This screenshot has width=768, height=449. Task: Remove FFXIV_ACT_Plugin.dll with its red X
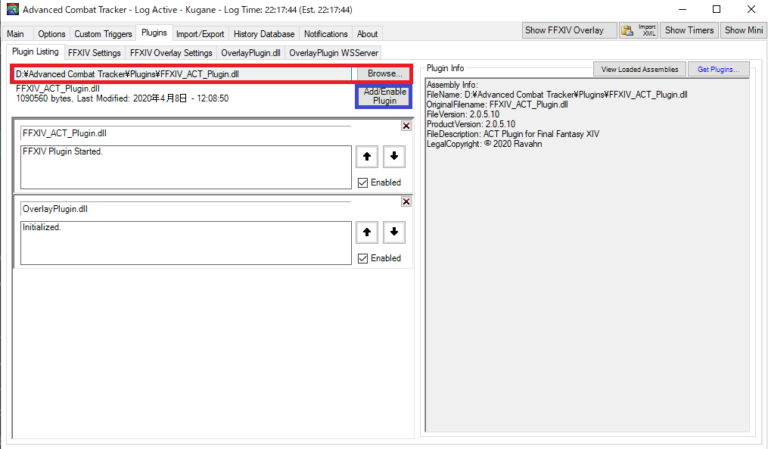(x=406, y=125)
